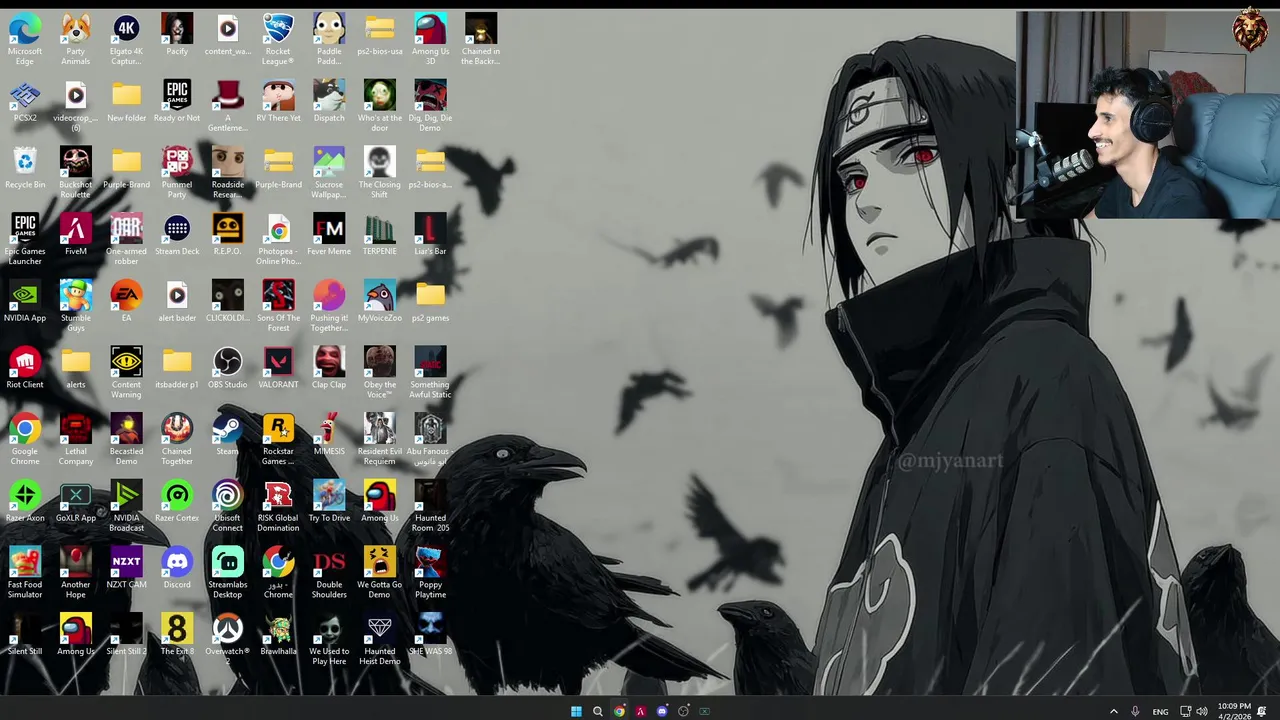Select the Steam desktop icon

coord(227,434)
